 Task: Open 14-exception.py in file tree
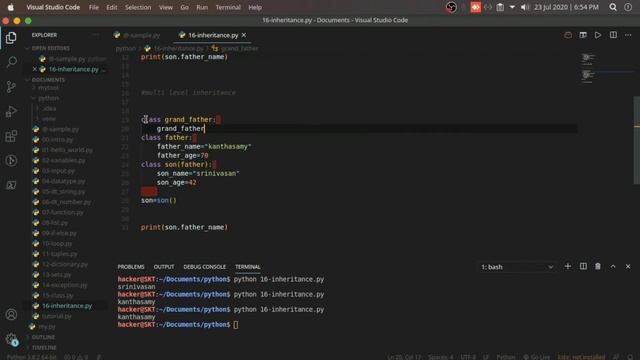(x=64, y=285)
